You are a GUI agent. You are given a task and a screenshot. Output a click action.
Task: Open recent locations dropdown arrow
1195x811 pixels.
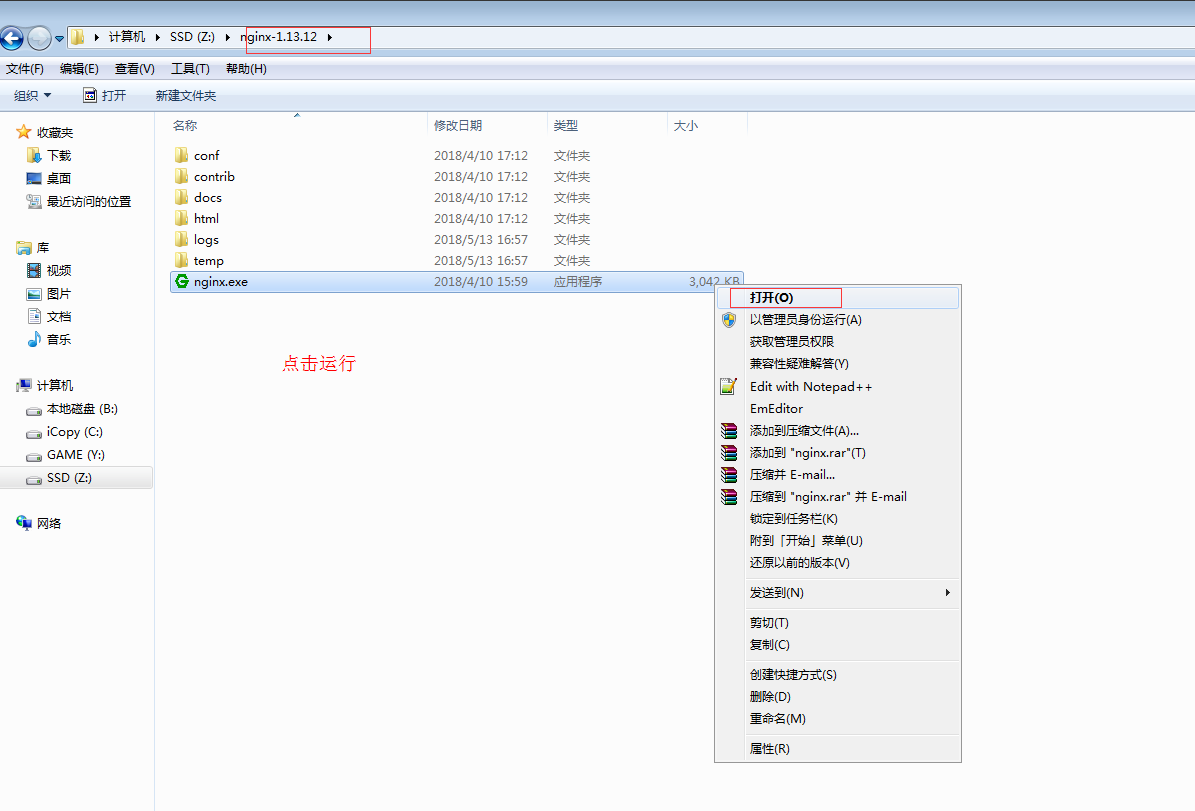pos(59,38)
